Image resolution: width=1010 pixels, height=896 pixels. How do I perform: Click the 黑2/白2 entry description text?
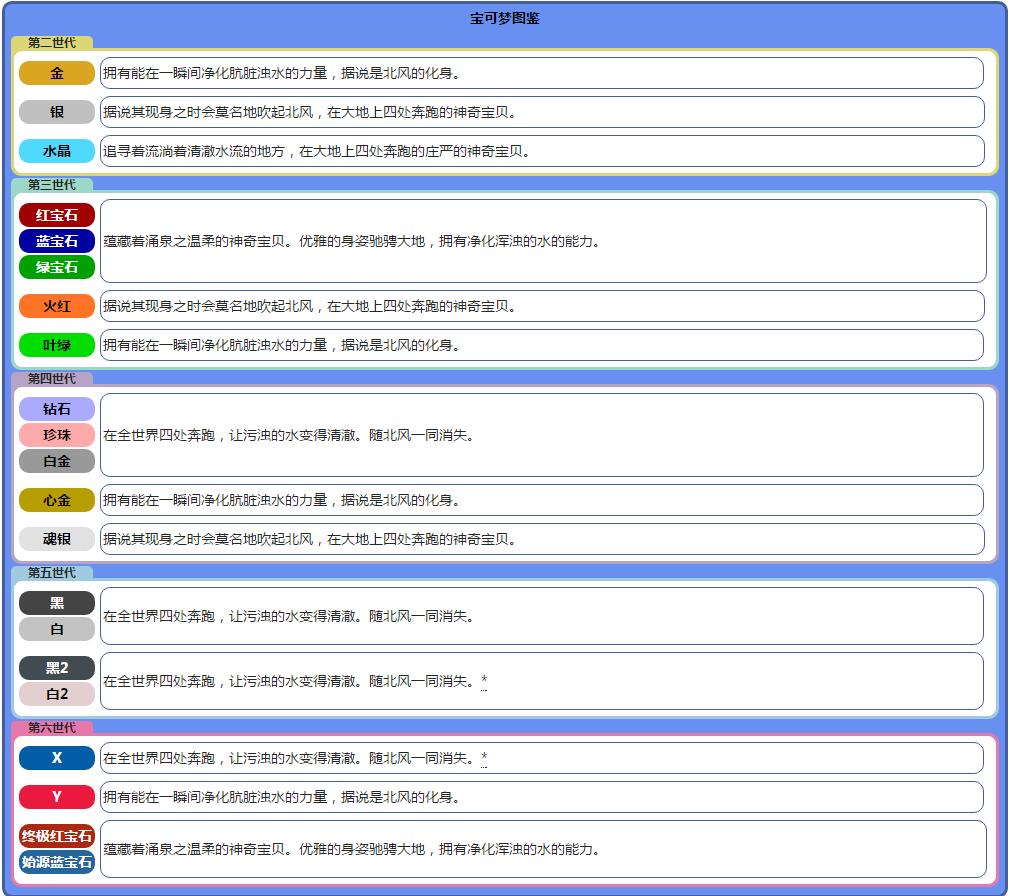(x=288, y=681)
